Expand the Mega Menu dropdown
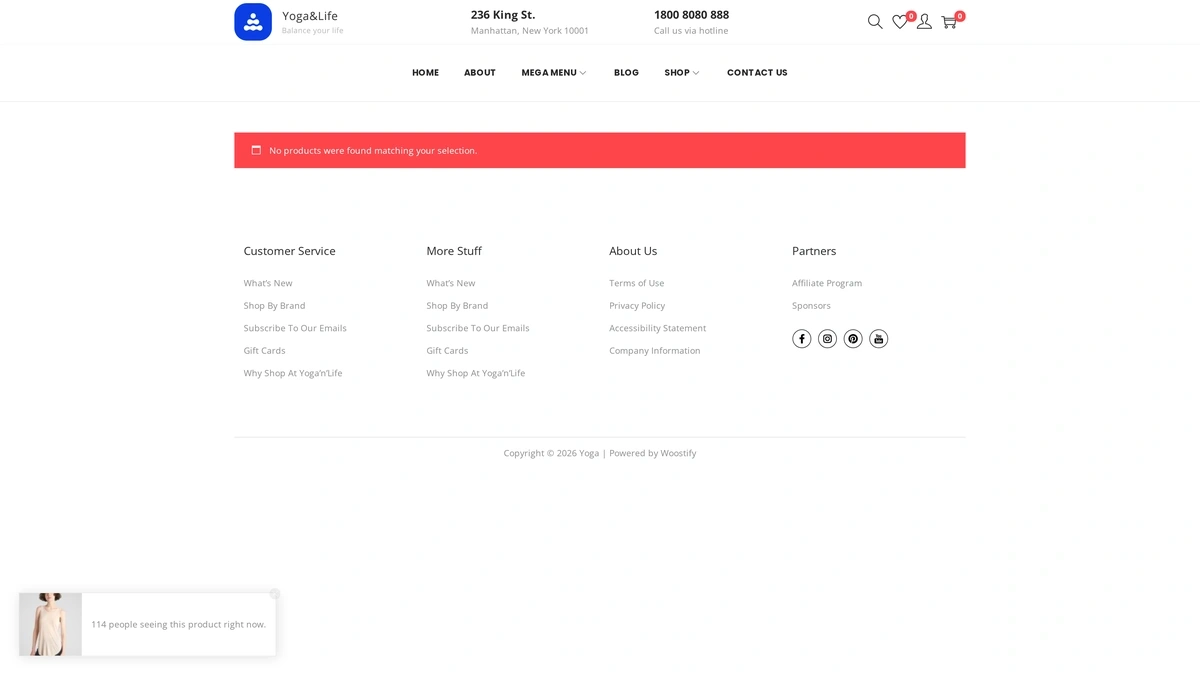 pyautogui.click(x=553, y=73)
